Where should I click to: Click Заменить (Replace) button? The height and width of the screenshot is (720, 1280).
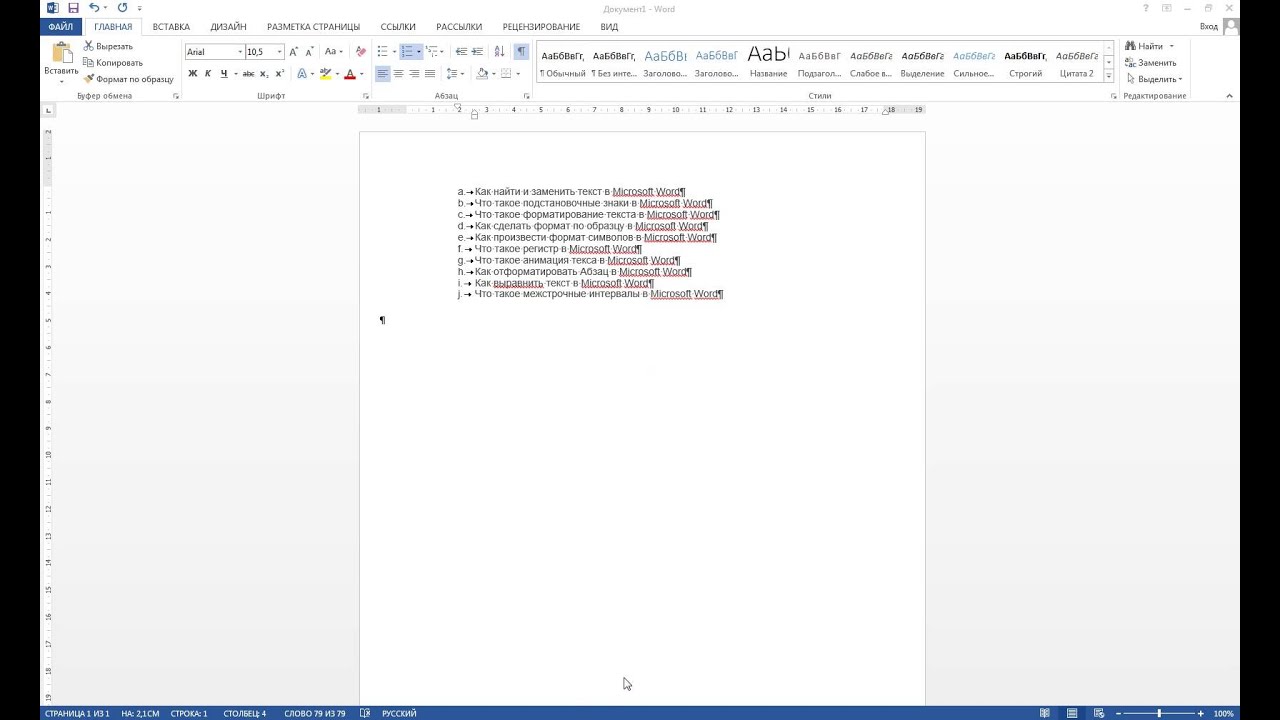click(x=1151, y=62)
